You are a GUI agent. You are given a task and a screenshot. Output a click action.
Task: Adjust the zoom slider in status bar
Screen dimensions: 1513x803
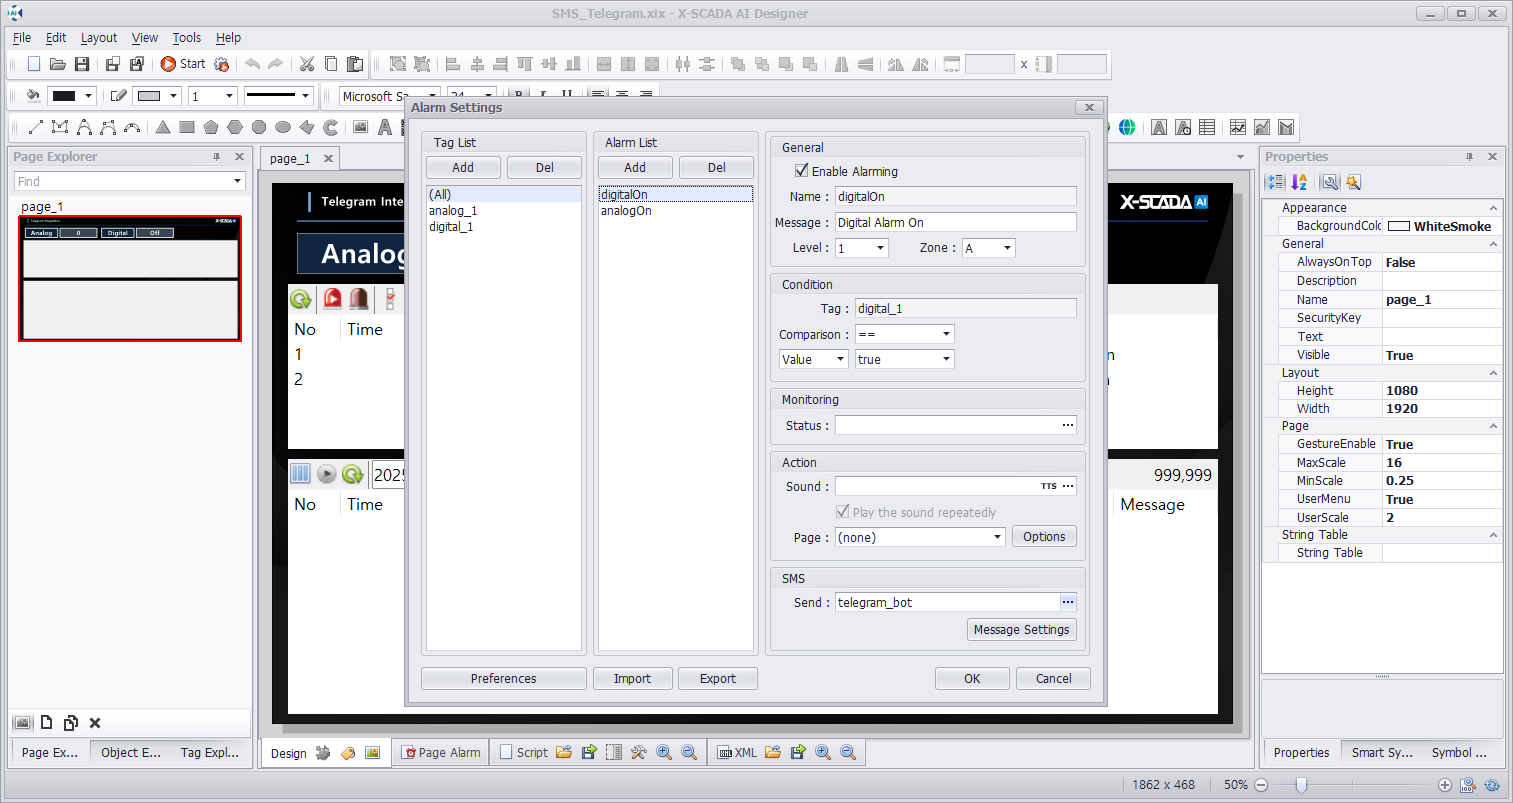[x=1301, y=785]
